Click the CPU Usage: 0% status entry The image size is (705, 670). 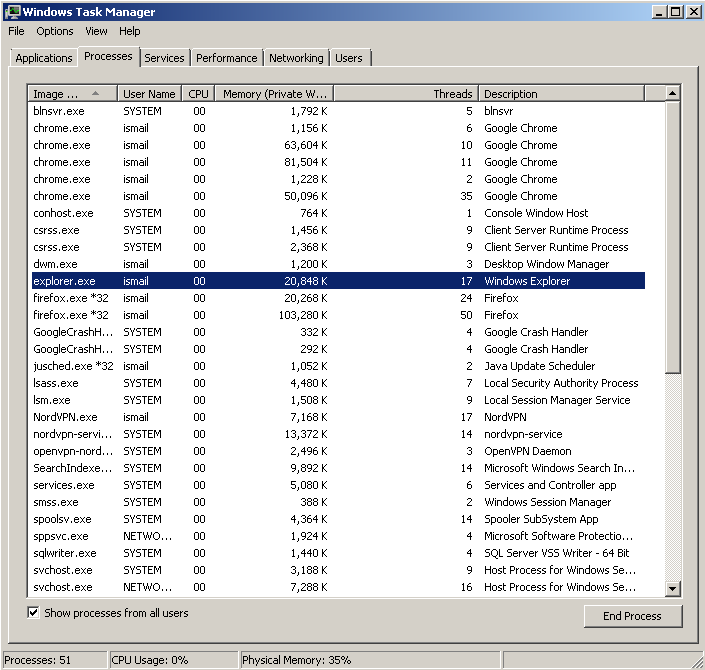pyautogui.click(x=174, y=660)
